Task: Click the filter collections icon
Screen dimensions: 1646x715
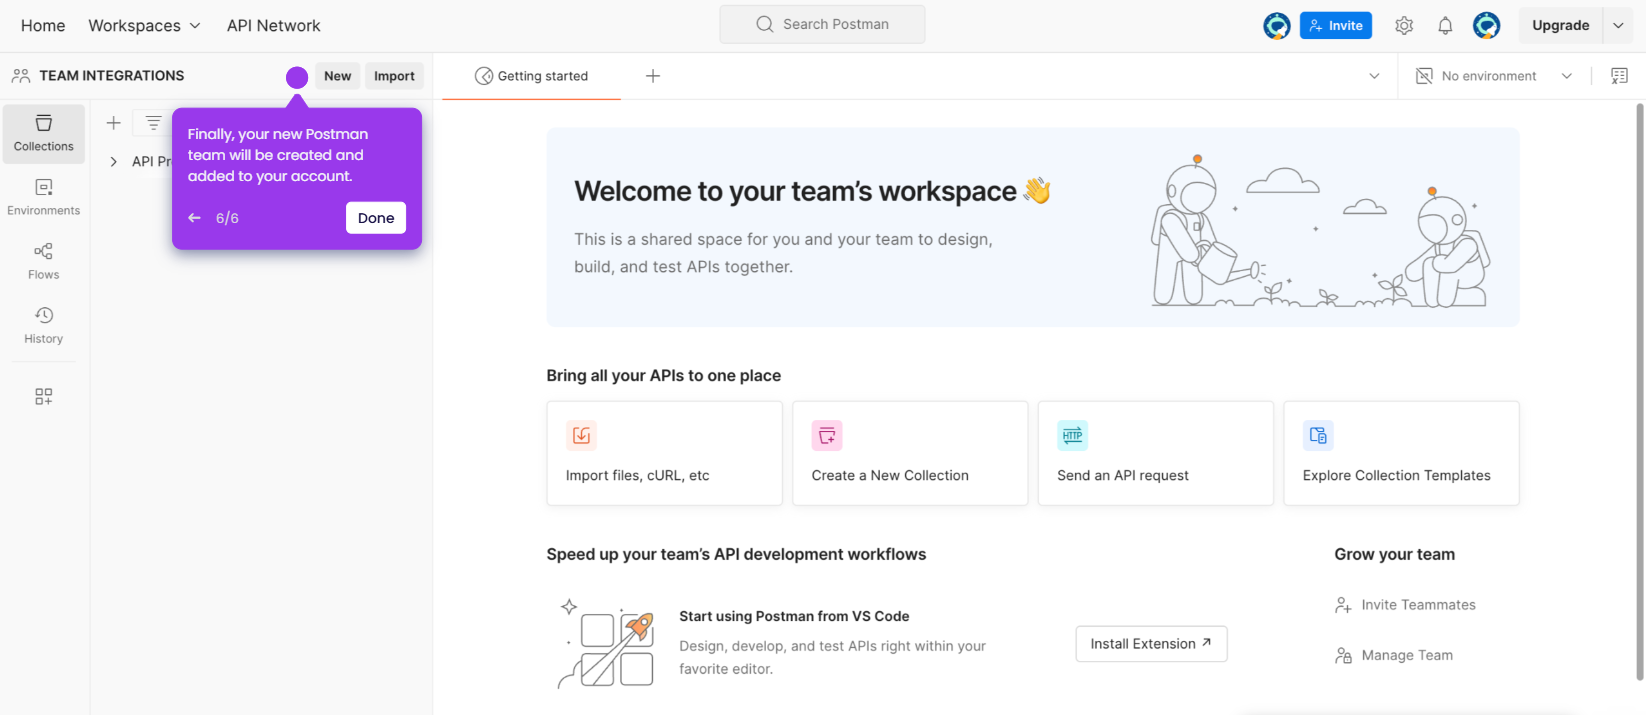Action: tap(153, 123)
